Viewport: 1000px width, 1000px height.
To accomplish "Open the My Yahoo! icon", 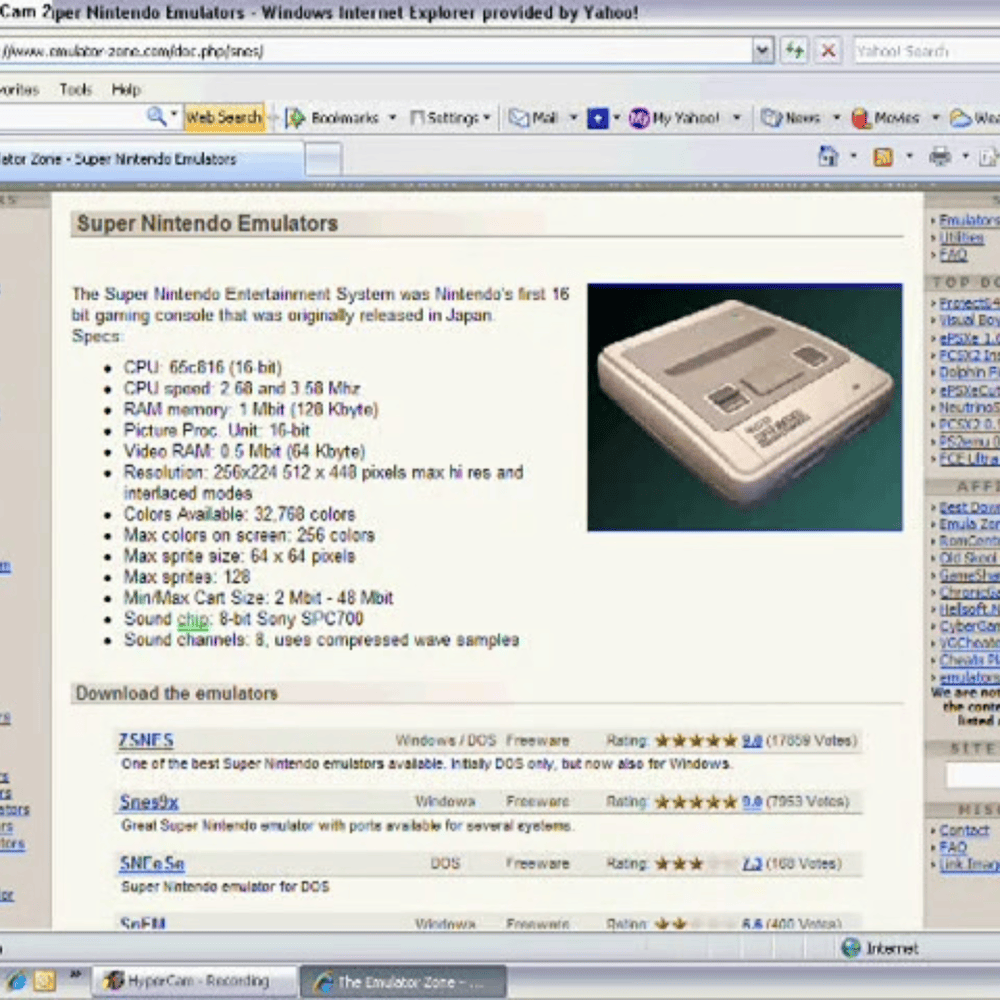I will point(638,118).
